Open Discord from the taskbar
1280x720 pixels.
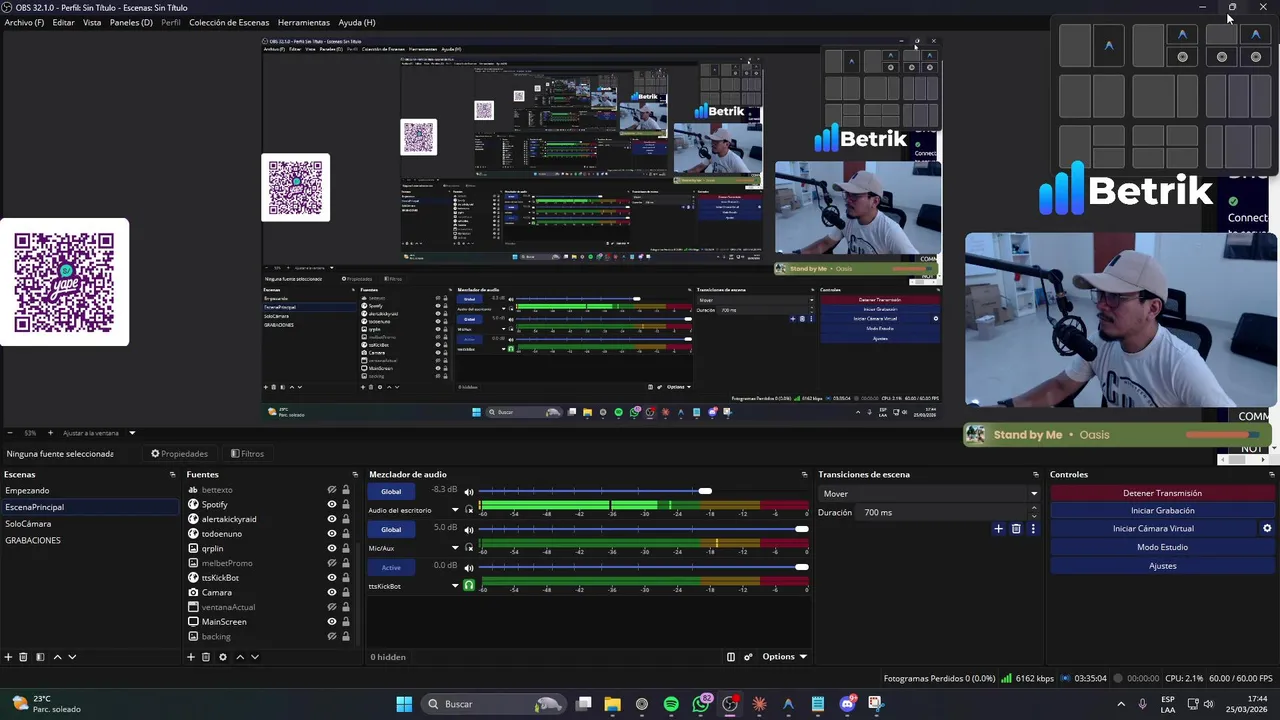coord(848,704)
